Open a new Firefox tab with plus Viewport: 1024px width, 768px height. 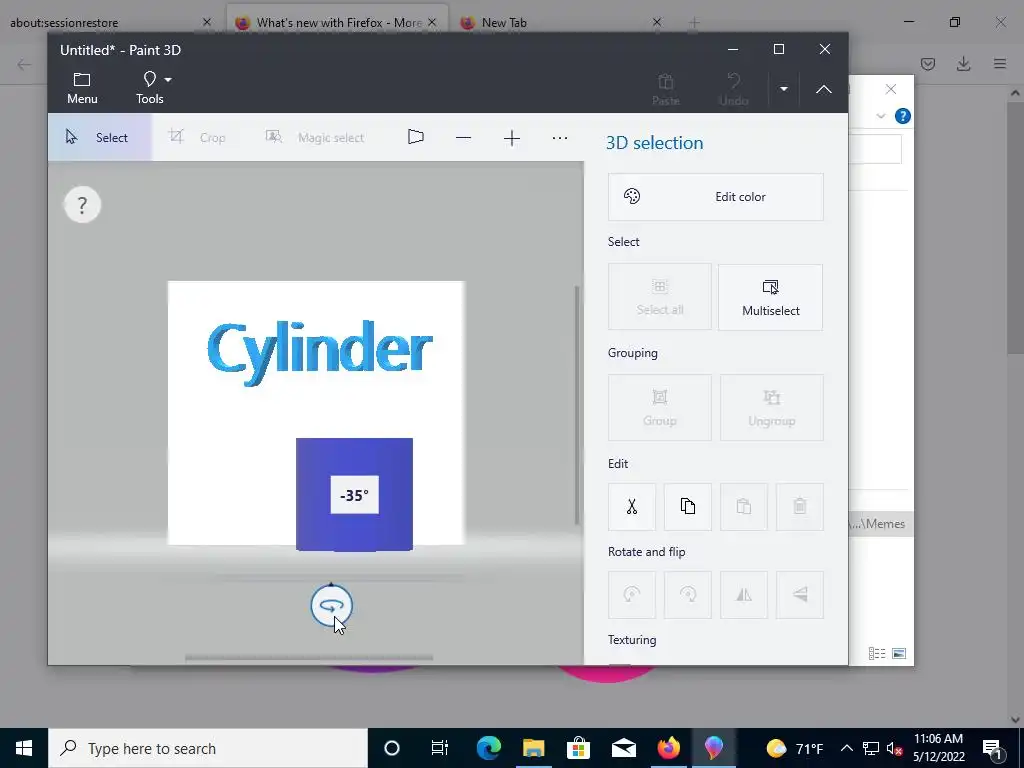(x=694, y=23)
